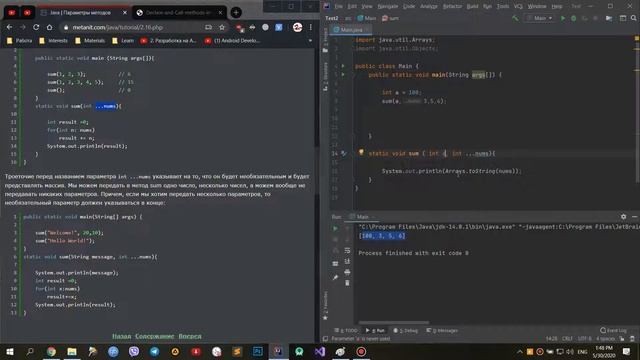The height and width of the screenshot is (360, 640).
Task: Click the intention light bulb in gutter
Action: [x=361, y=152]
